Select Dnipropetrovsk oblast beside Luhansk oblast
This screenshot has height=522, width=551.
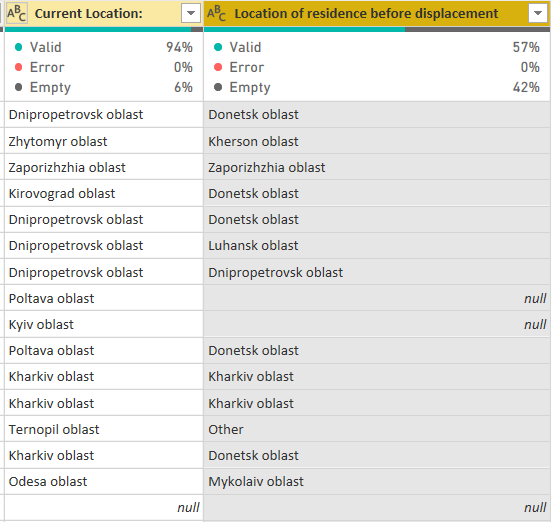click(x=104, y=245)
